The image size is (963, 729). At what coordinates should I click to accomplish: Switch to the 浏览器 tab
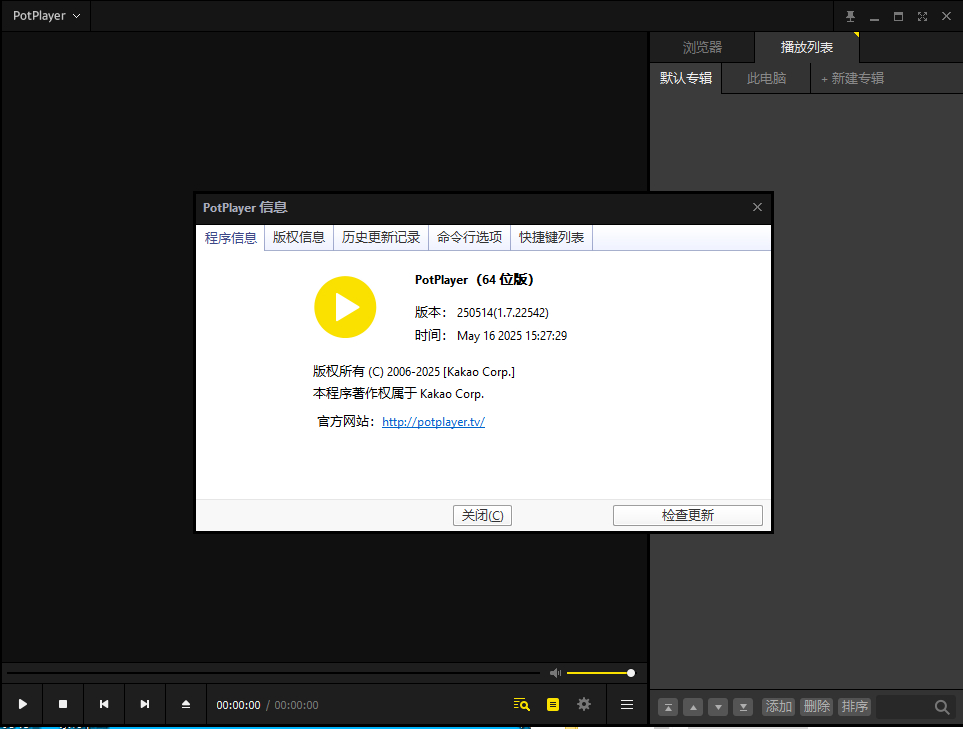point(702,47)
